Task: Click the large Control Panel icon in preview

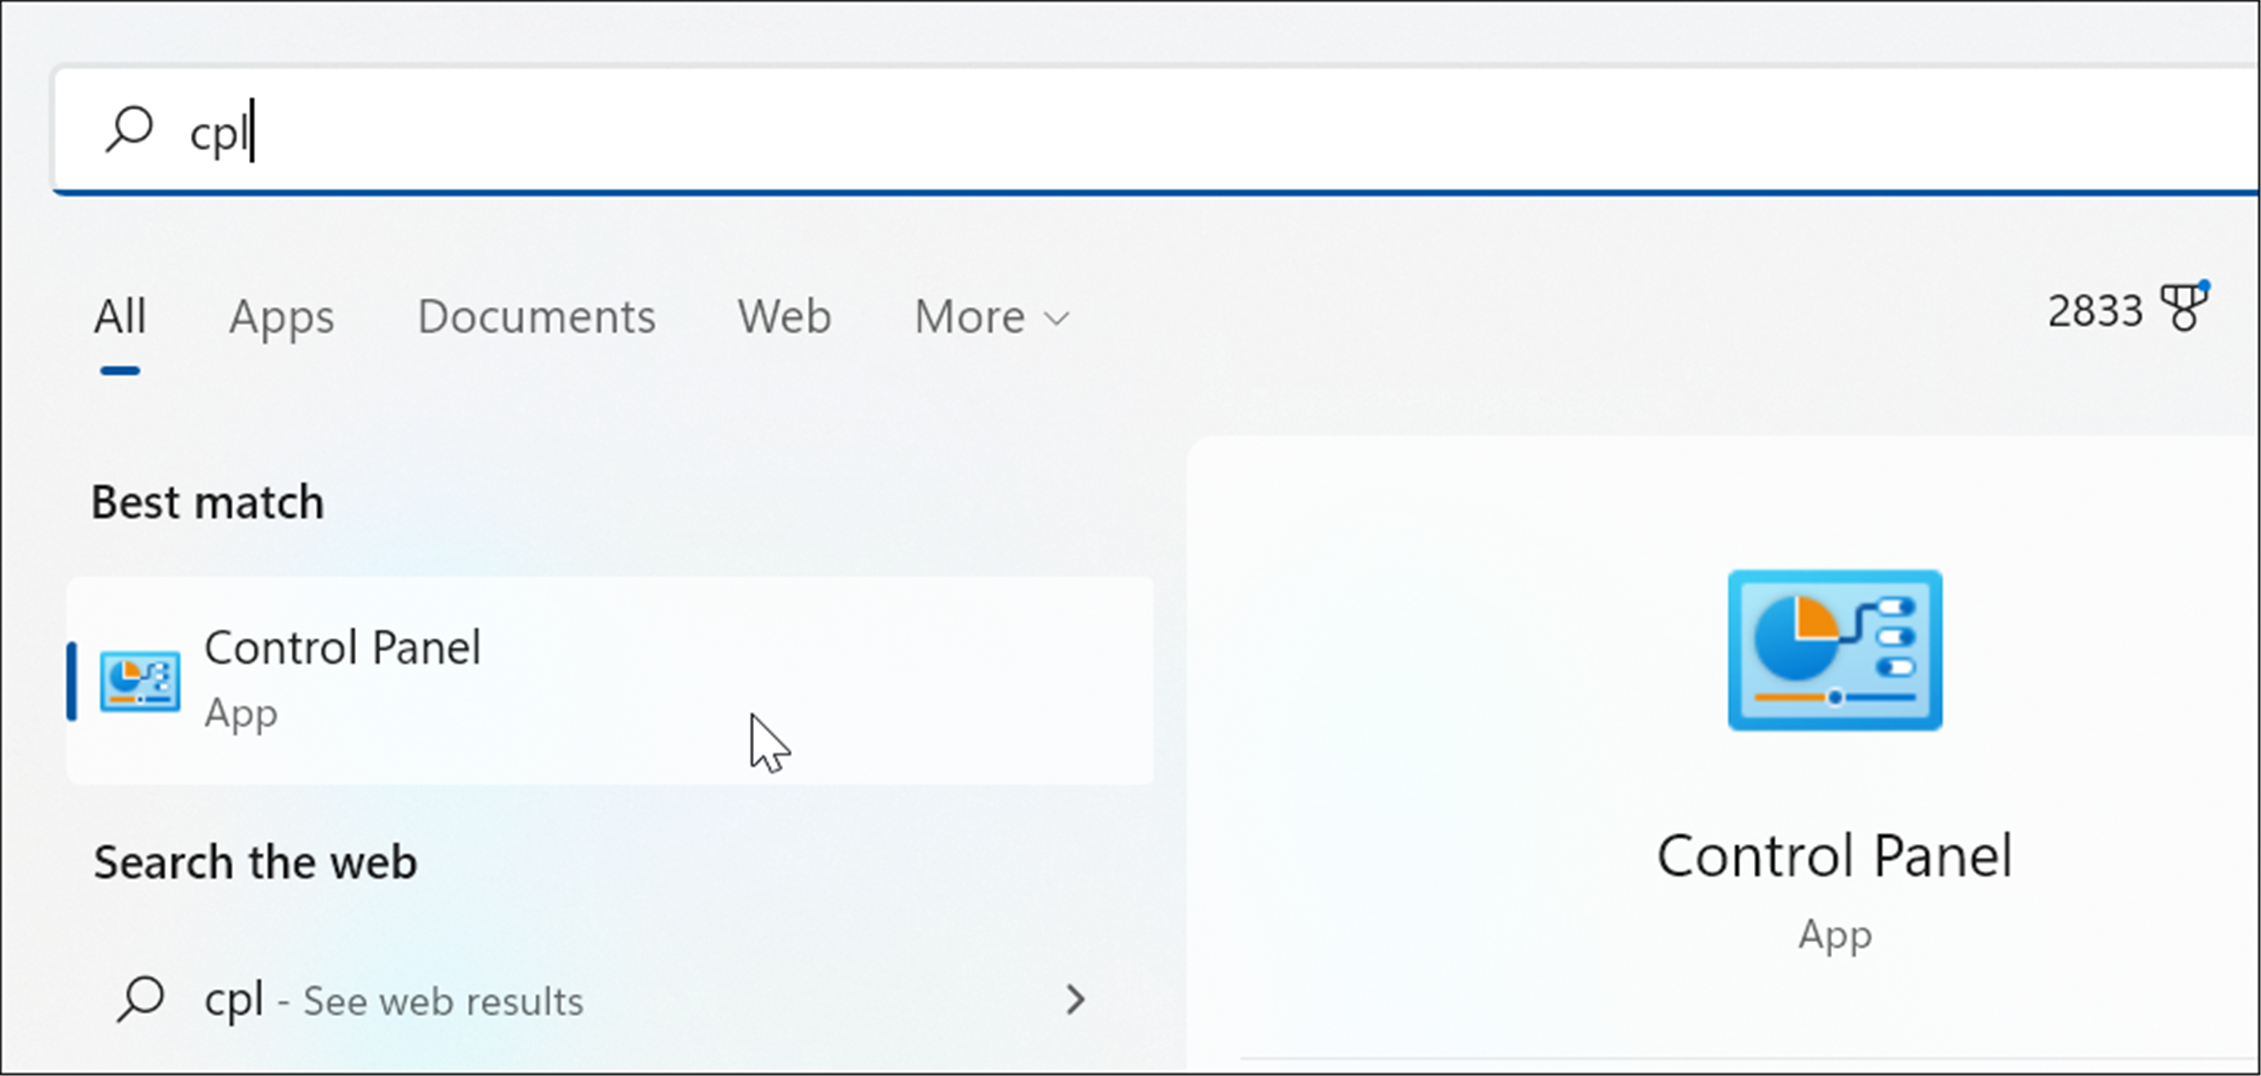Action: (x=1833, y=652)
